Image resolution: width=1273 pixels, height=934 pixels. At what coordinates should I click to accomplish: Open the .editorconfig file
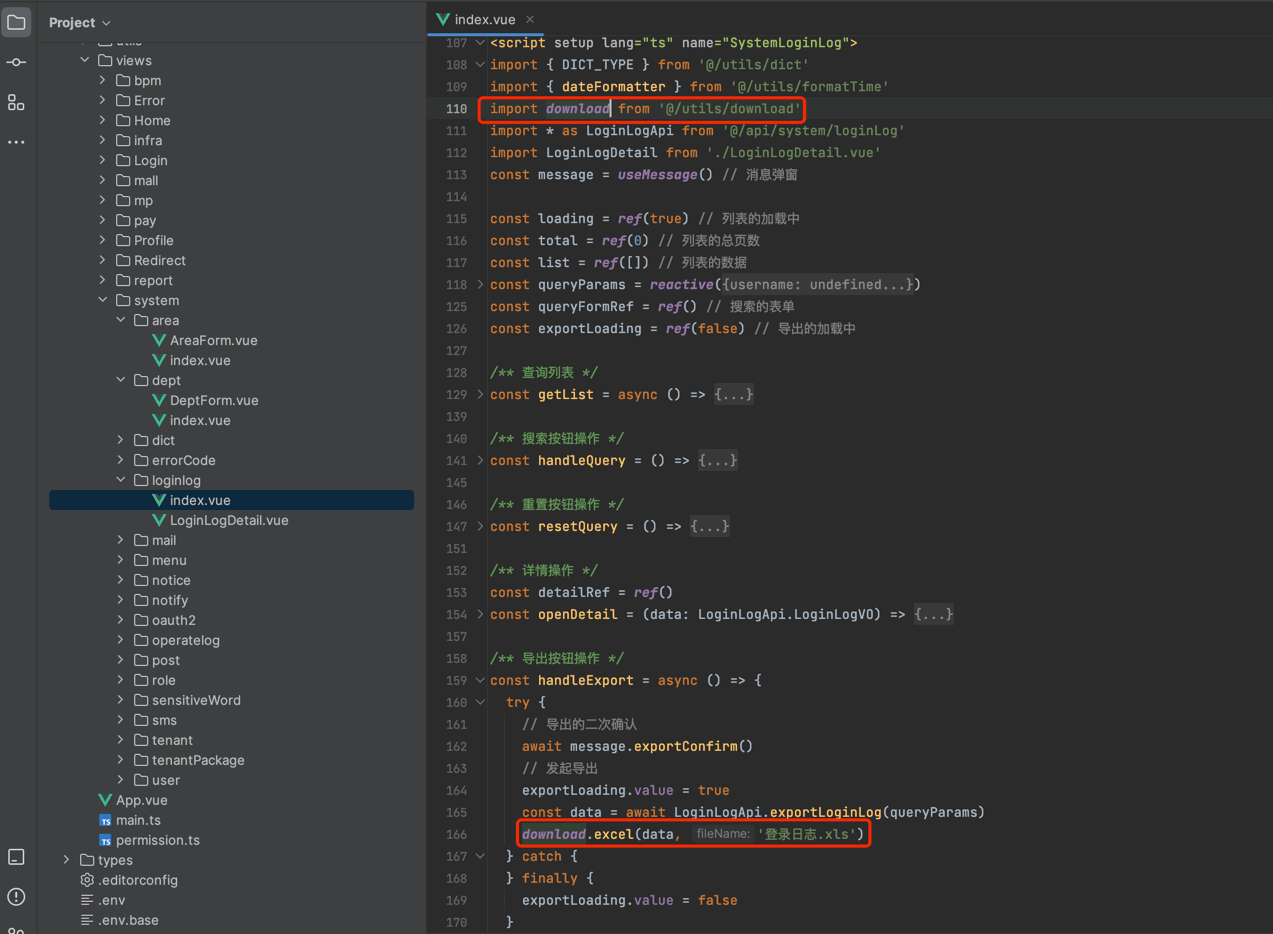[x=137, y=880]
